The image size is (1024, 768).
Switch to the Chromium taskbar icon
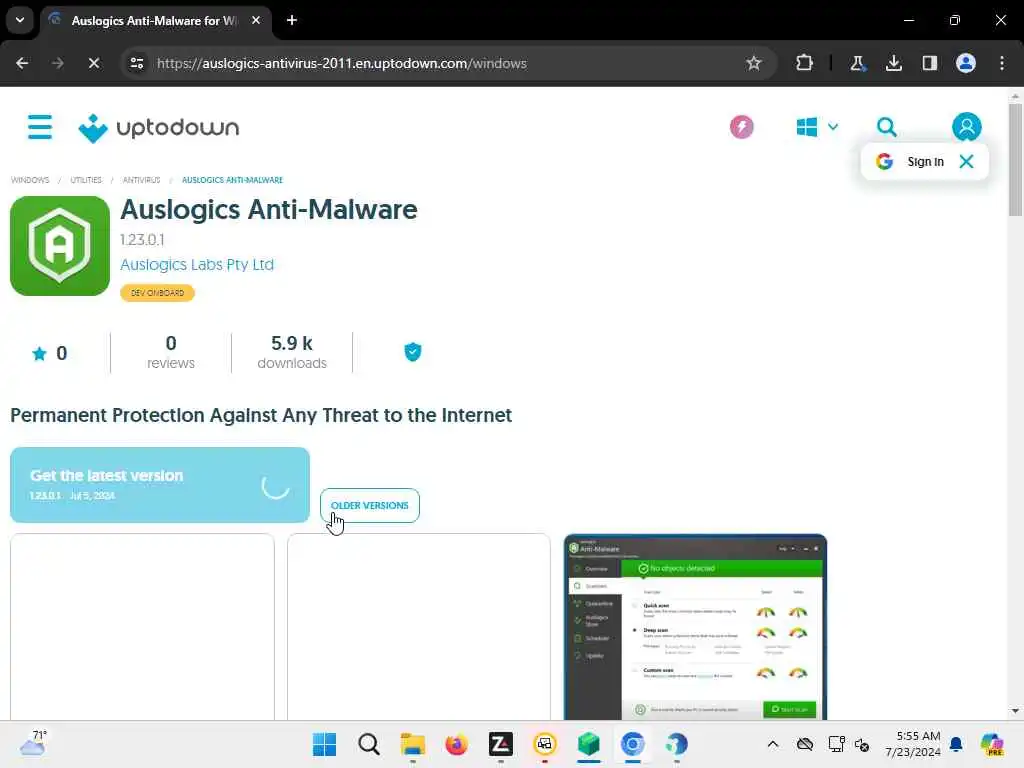pyautogui.click(x=633, y=744)
